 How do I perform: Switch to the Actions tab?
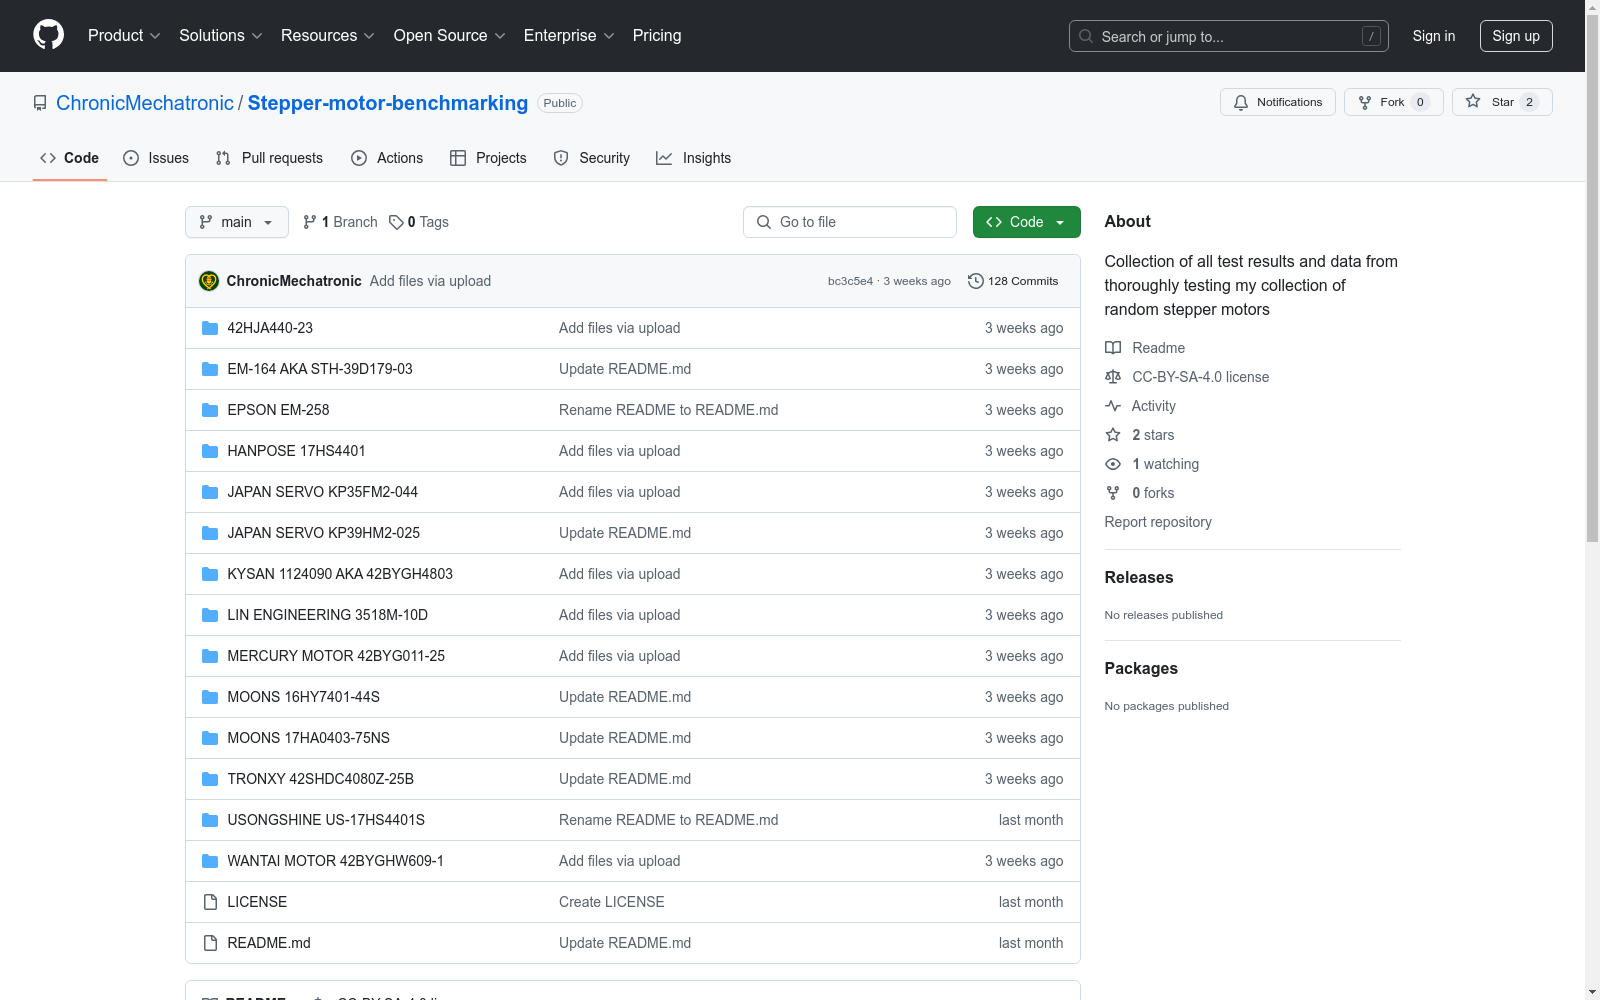387,158
